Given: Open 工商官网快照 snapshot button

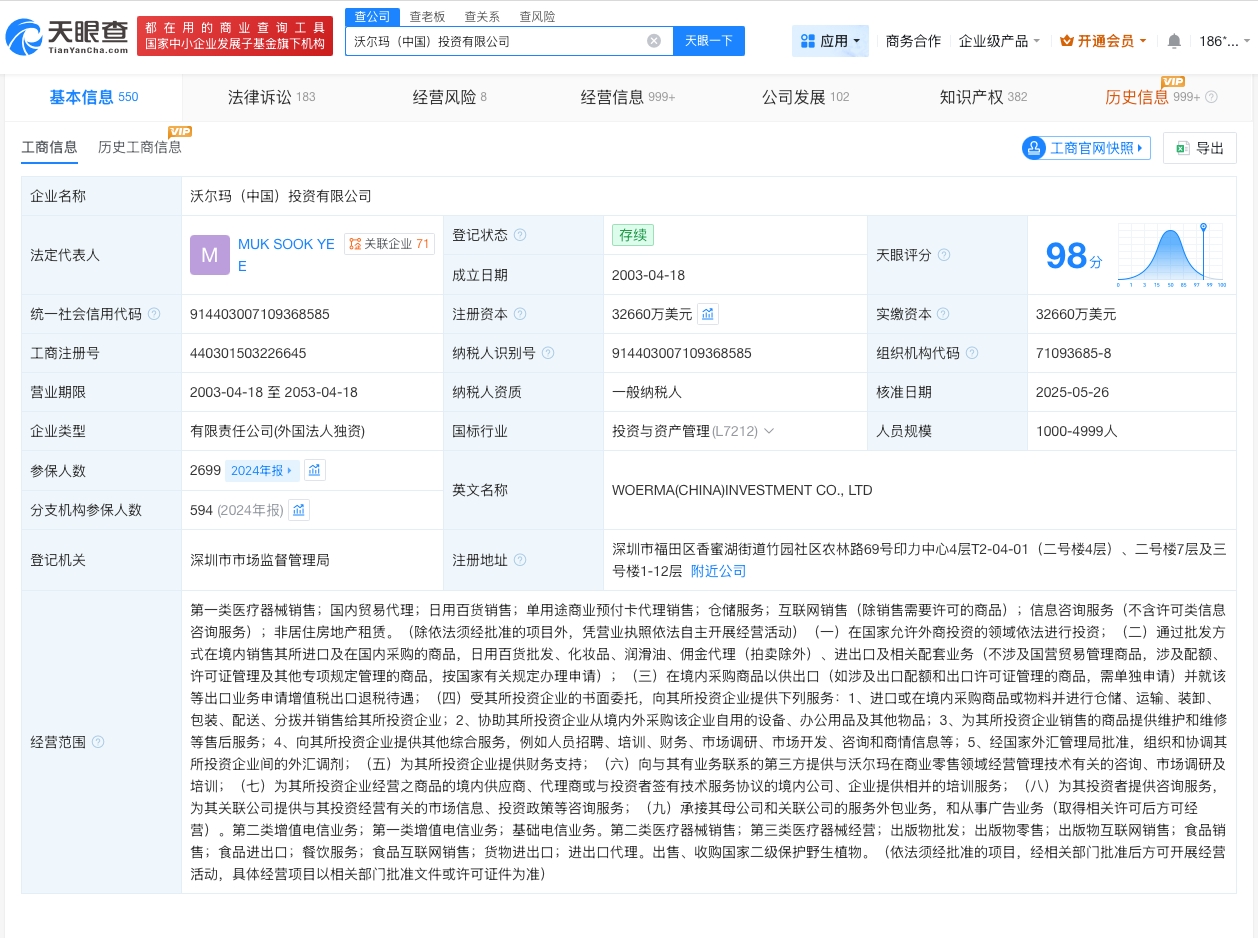Looking at the screenshot, I should point(1086,148).
